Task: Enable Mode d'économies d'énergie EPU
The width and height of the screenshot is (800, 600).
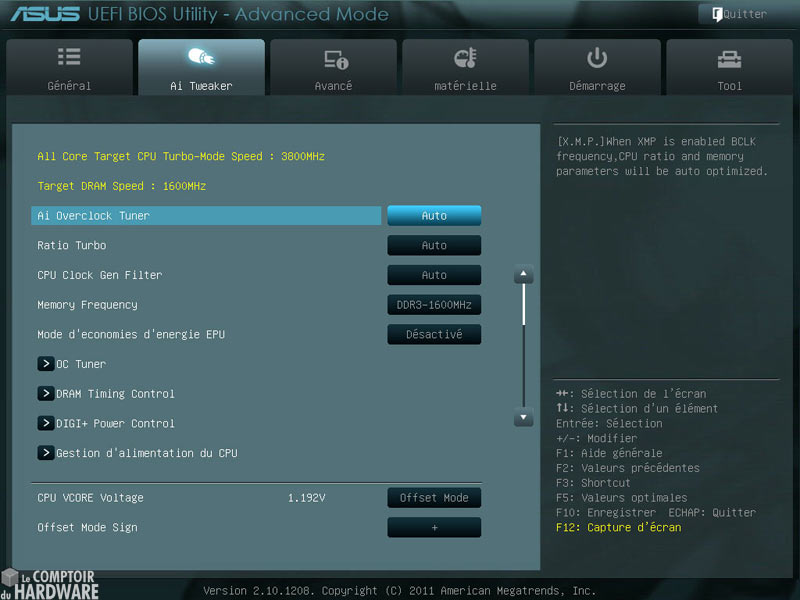Action: 434,334
